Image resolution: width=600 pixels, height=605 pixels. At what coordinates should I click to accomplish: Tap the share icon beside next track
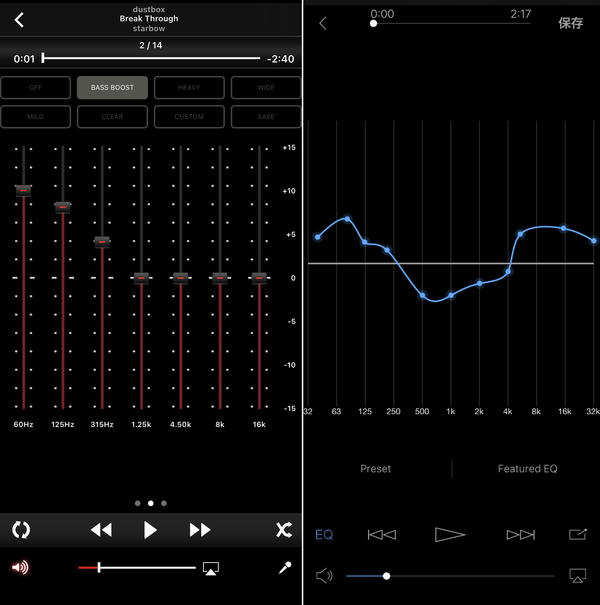tap(578, 534)
